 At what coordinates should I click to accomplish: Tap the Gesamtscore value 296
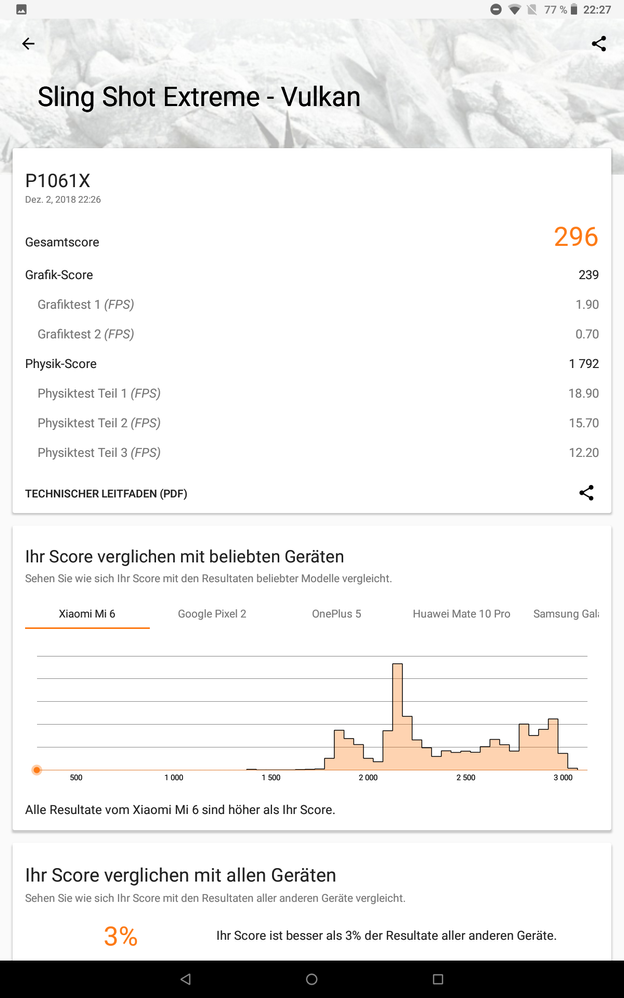[576, 237]
